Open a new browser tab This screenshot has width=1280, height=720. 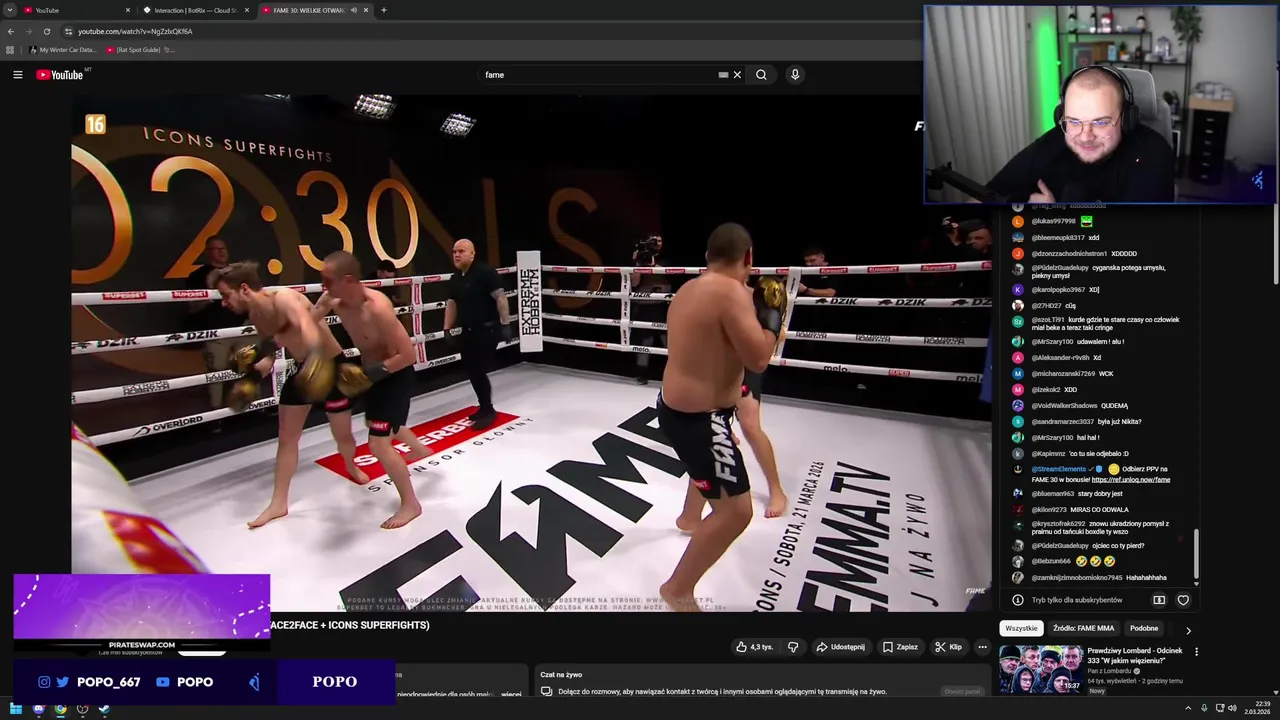[x=384, y=10]
